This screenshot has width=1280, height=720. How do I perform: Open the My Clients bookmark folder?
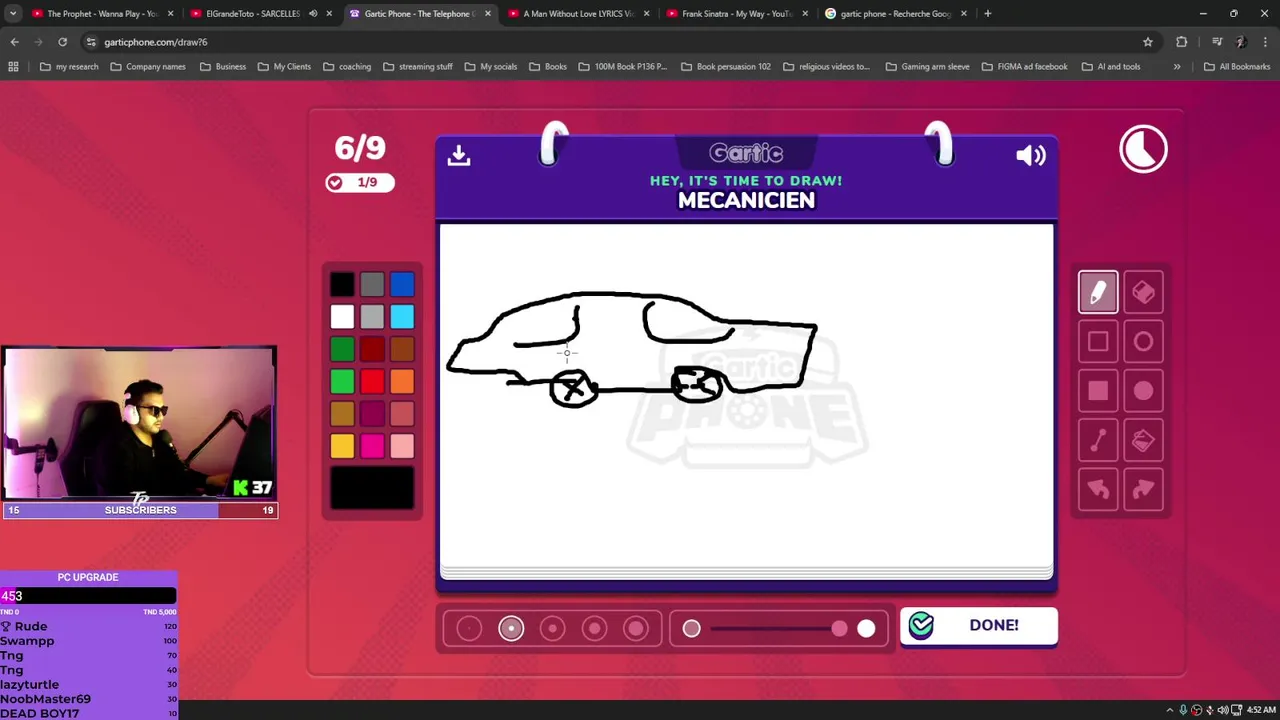tap(284, 67)
